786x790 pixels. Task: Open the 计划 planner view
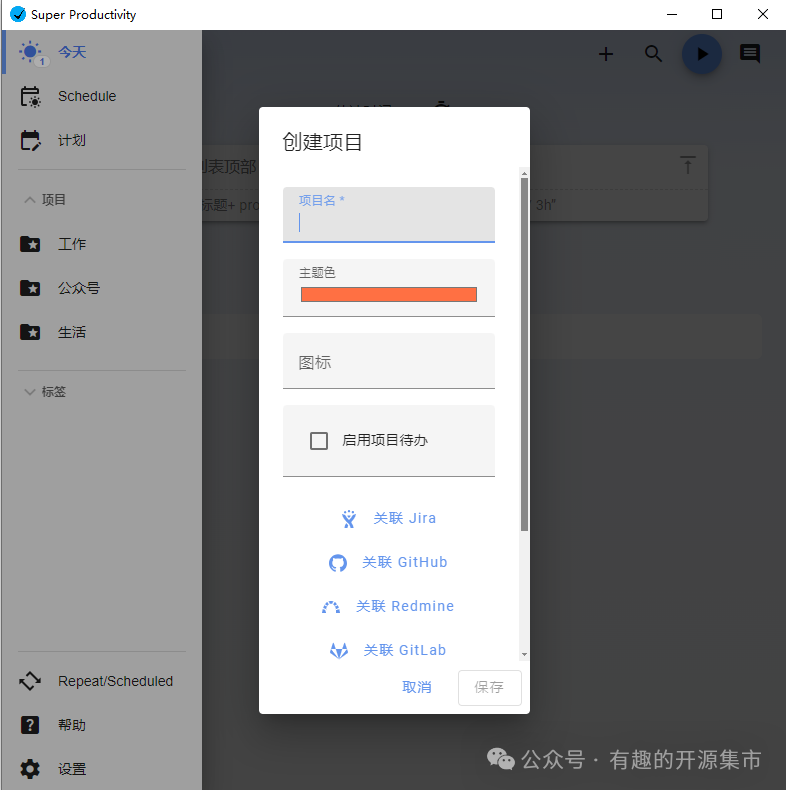coord(101,140)
